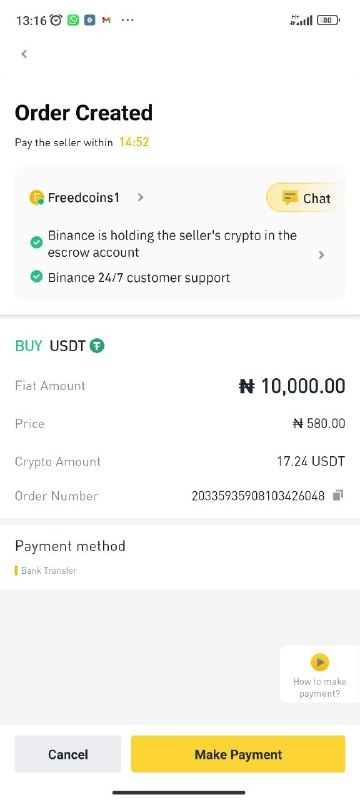Viewport: 360px width, 800px height.
Task: Play the How to make payment video
Action: 320,662
